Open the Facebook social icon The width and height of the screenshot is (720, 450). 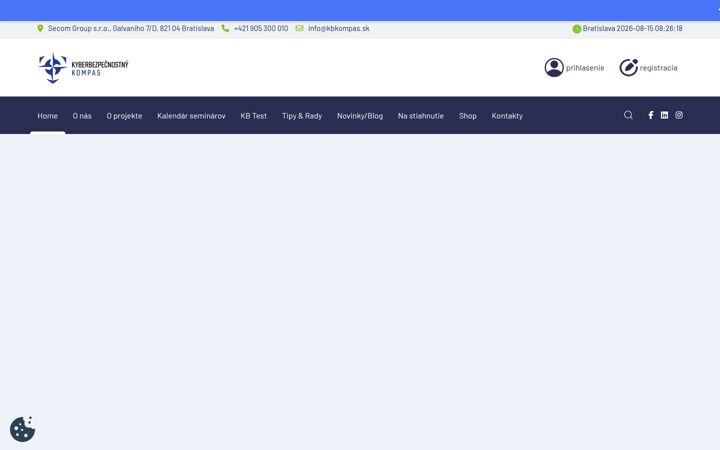pyautogui.click(x=651, y=115)
